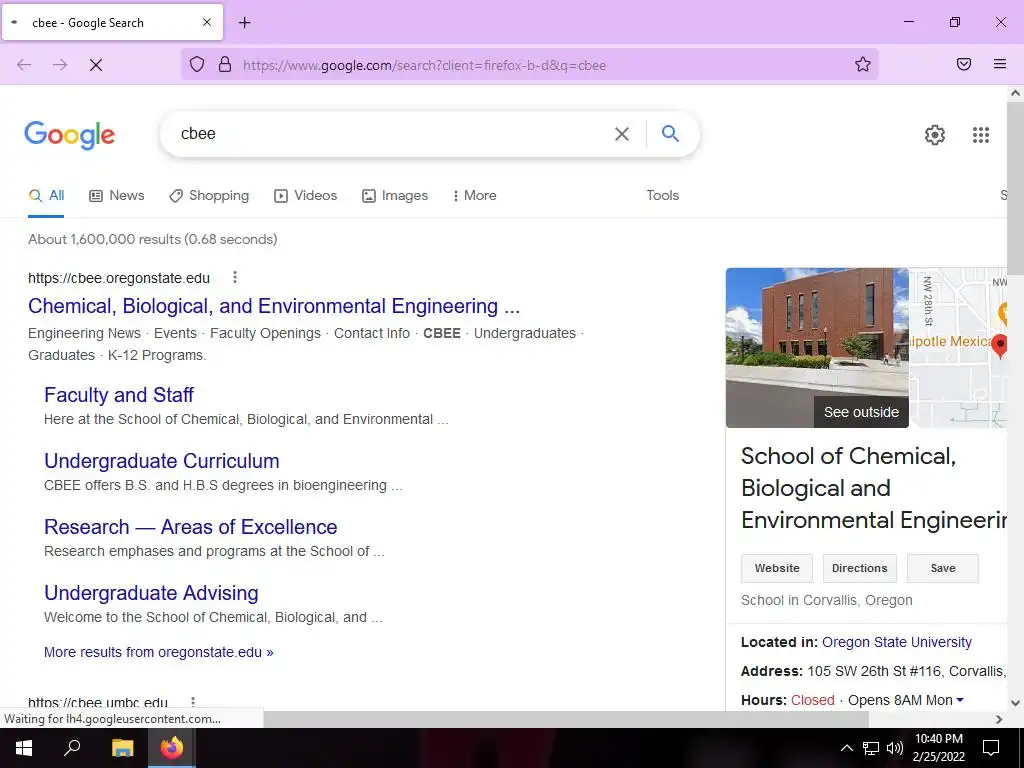
Task: Select the All results tab
Action: [46, 195]
